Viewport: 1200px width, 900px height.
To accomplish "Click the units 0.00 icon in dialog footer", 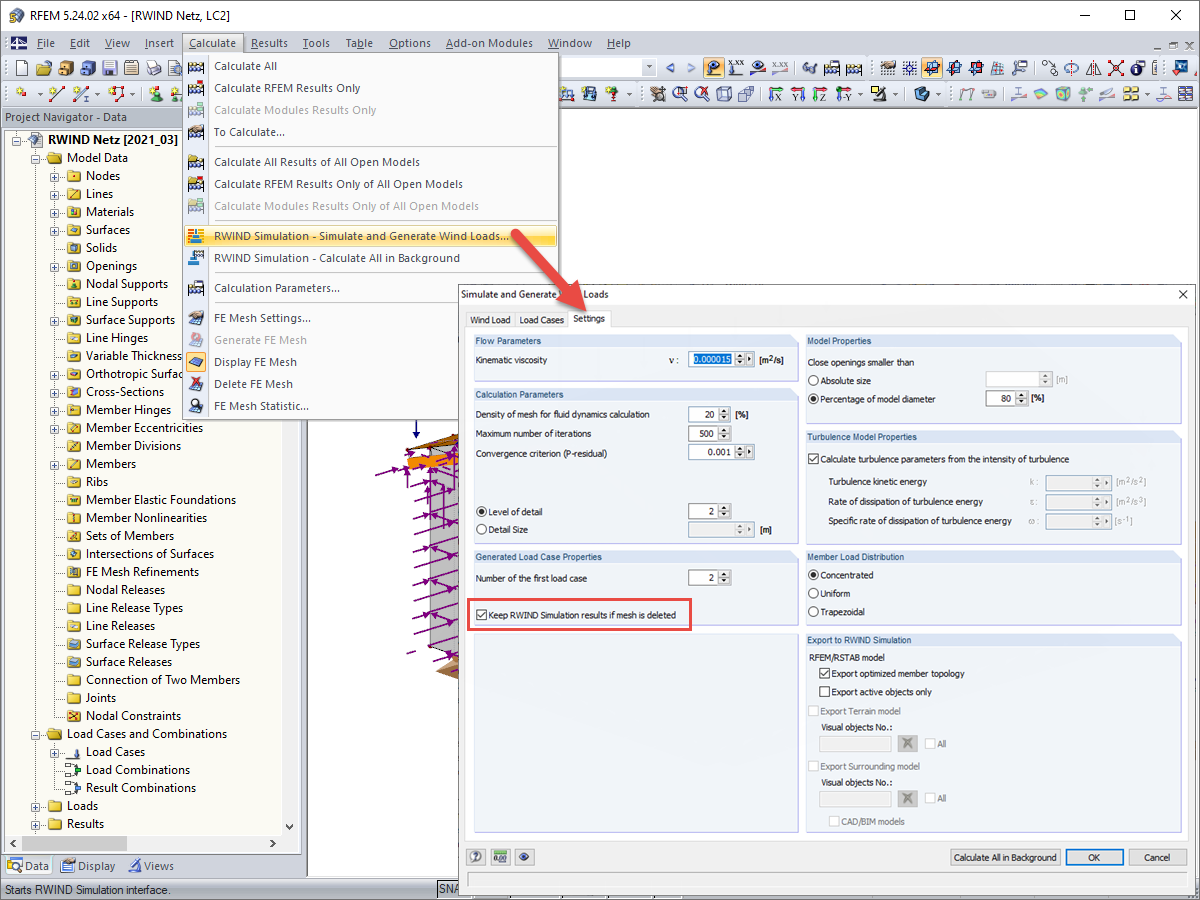I will 500,857.
